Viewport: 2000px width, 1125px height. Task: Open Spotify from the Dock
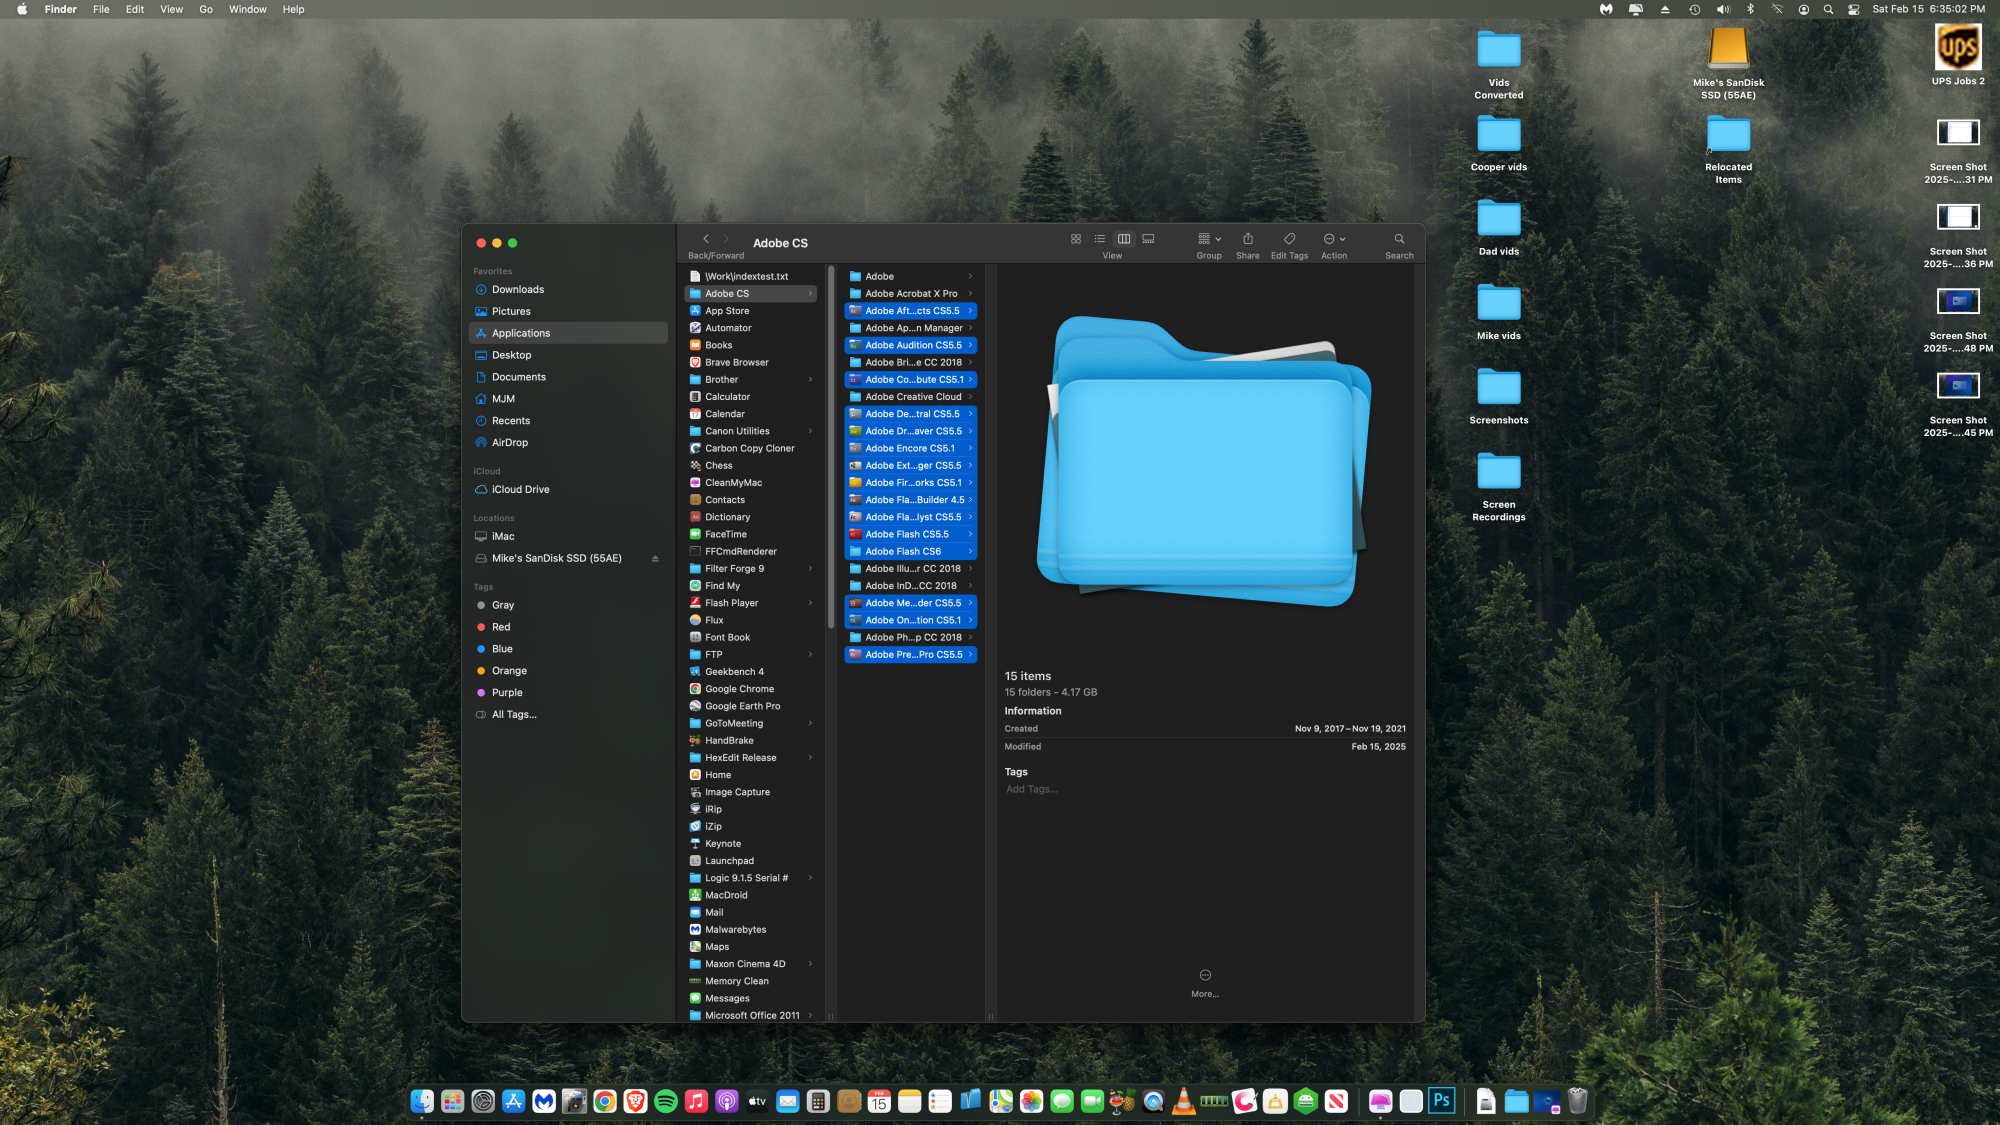[x=666, y=1101]
